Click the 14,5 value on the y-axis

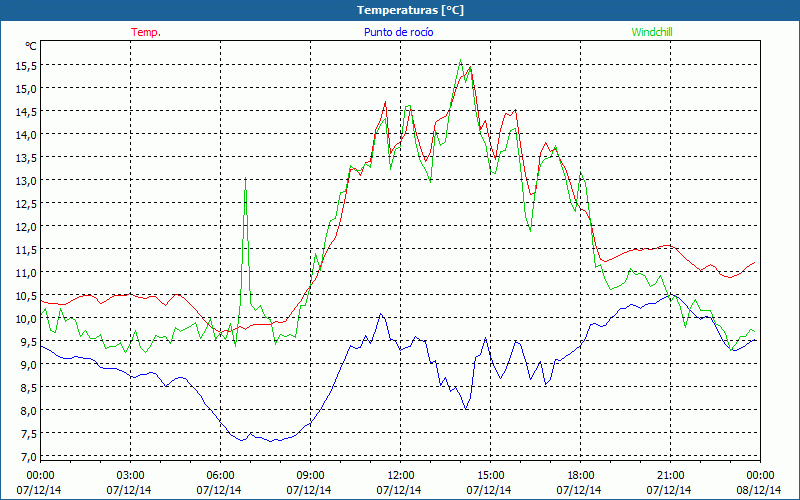click(x=26, y=111)
